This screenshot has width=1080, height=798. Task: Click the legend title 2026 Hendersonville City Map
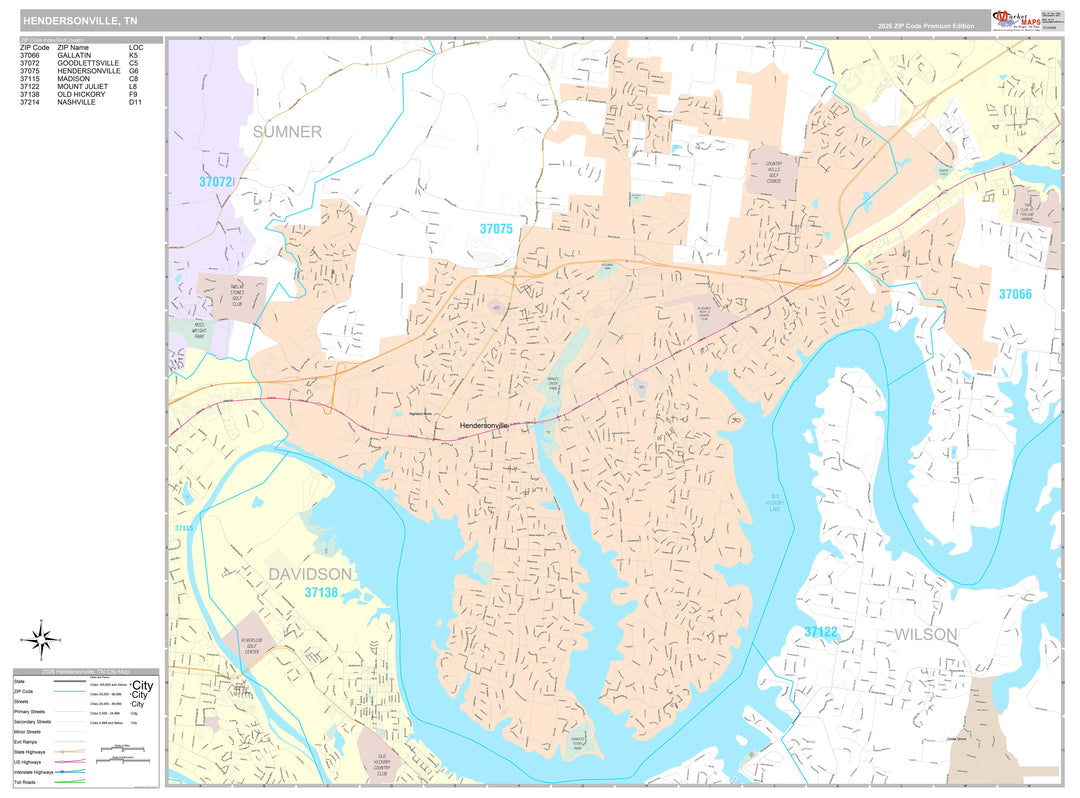[x=85, y=672]
